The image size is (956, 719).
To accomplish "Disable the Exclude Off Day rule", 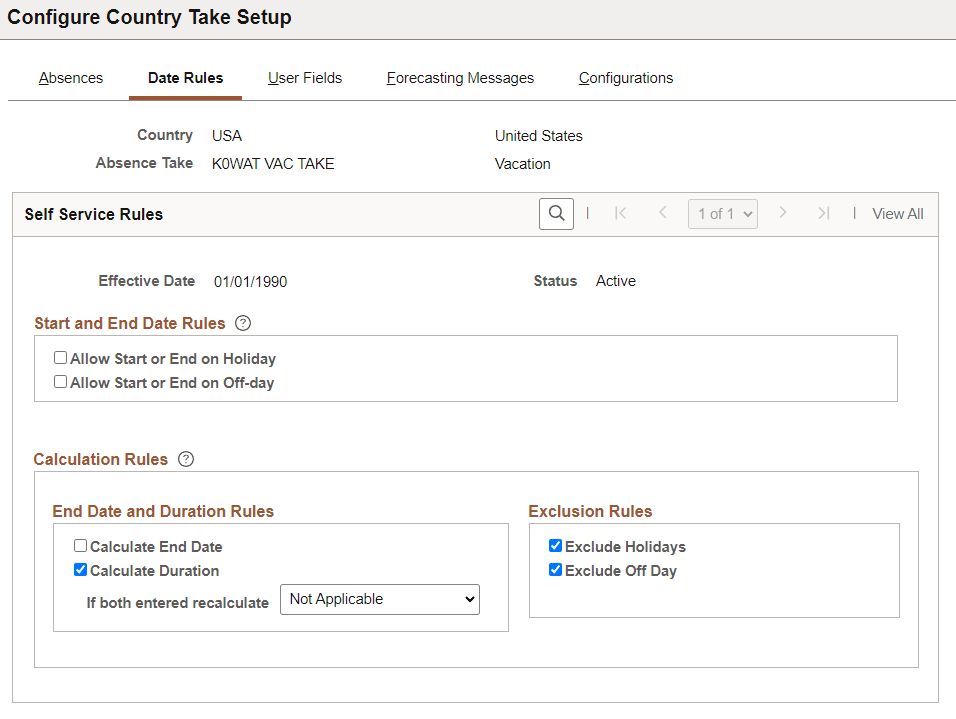I will [x=555, y=569].
